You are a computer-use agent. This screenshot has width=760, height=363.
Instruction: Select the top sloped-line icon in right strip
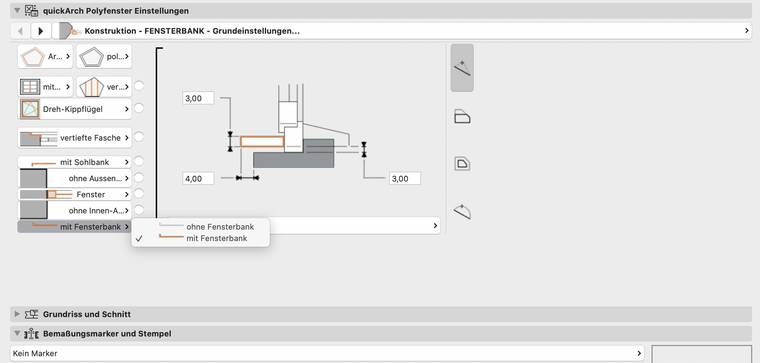pos(462,68)
